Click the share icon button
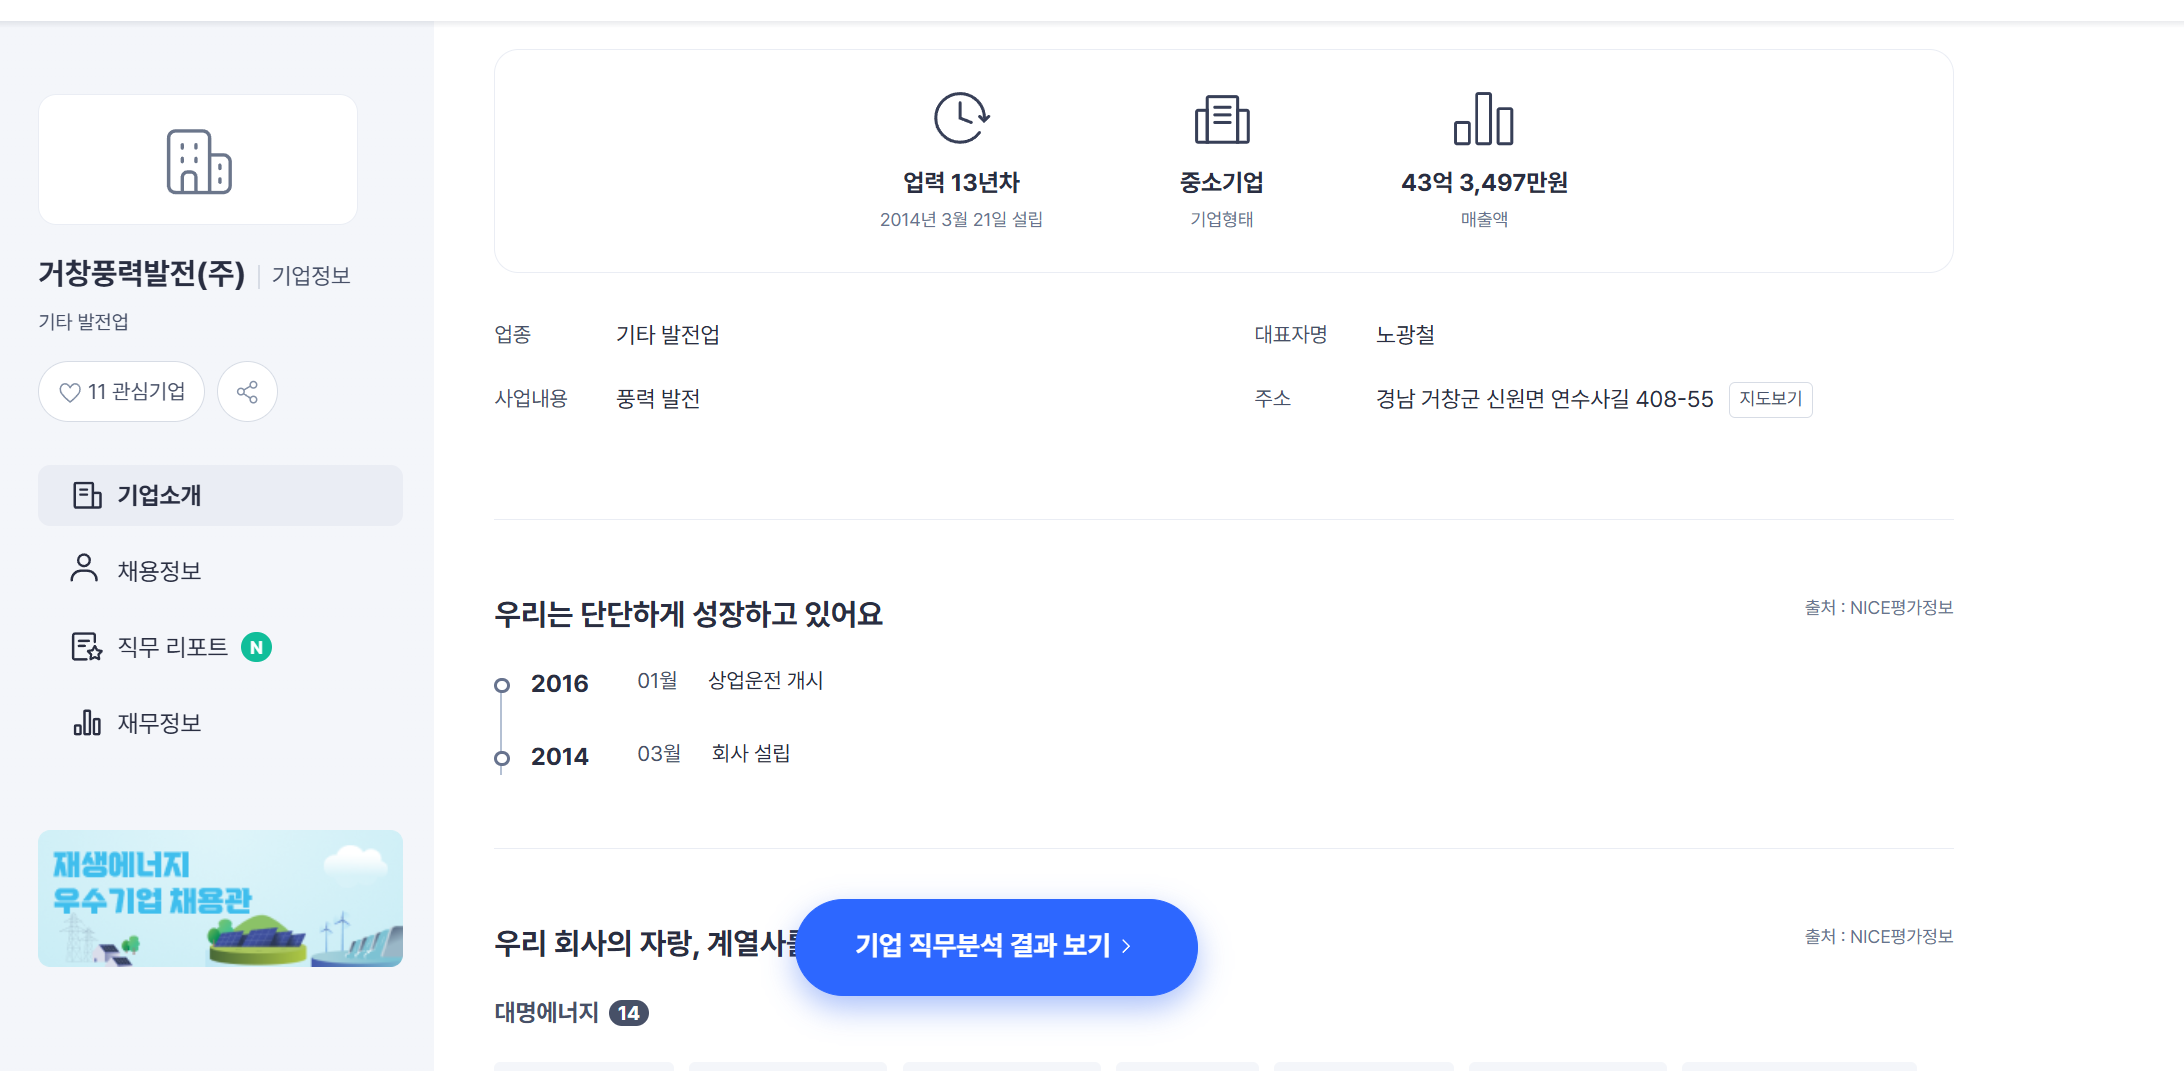 [x=247, y=392]
